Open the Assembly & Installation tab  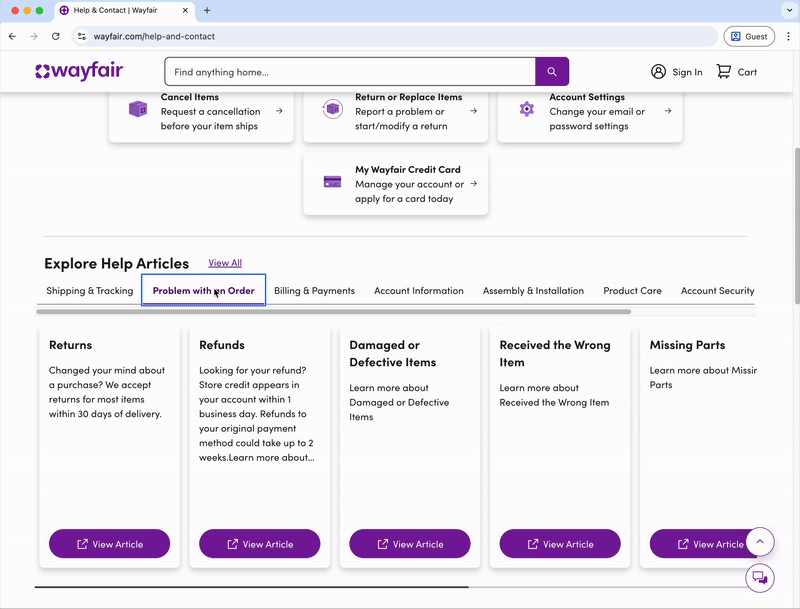[533, 291]
